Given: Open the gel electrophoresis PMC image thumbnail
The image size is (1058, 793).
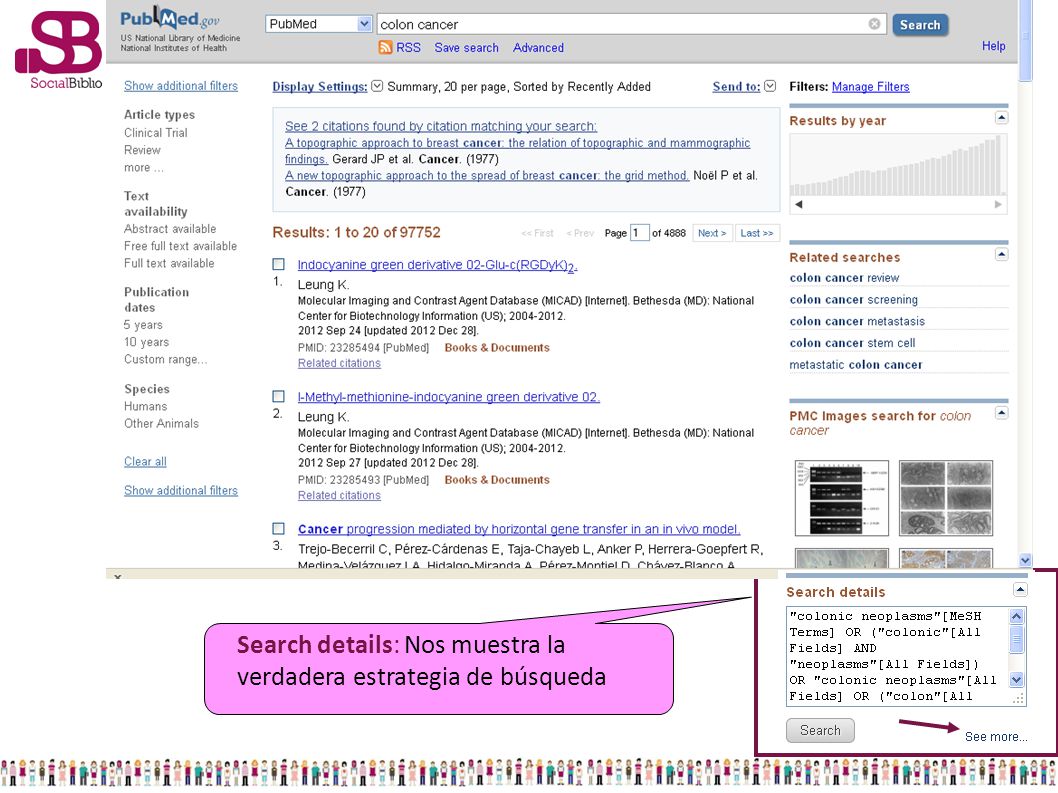Looking at the screenshot, I should (x=841, y=498).
